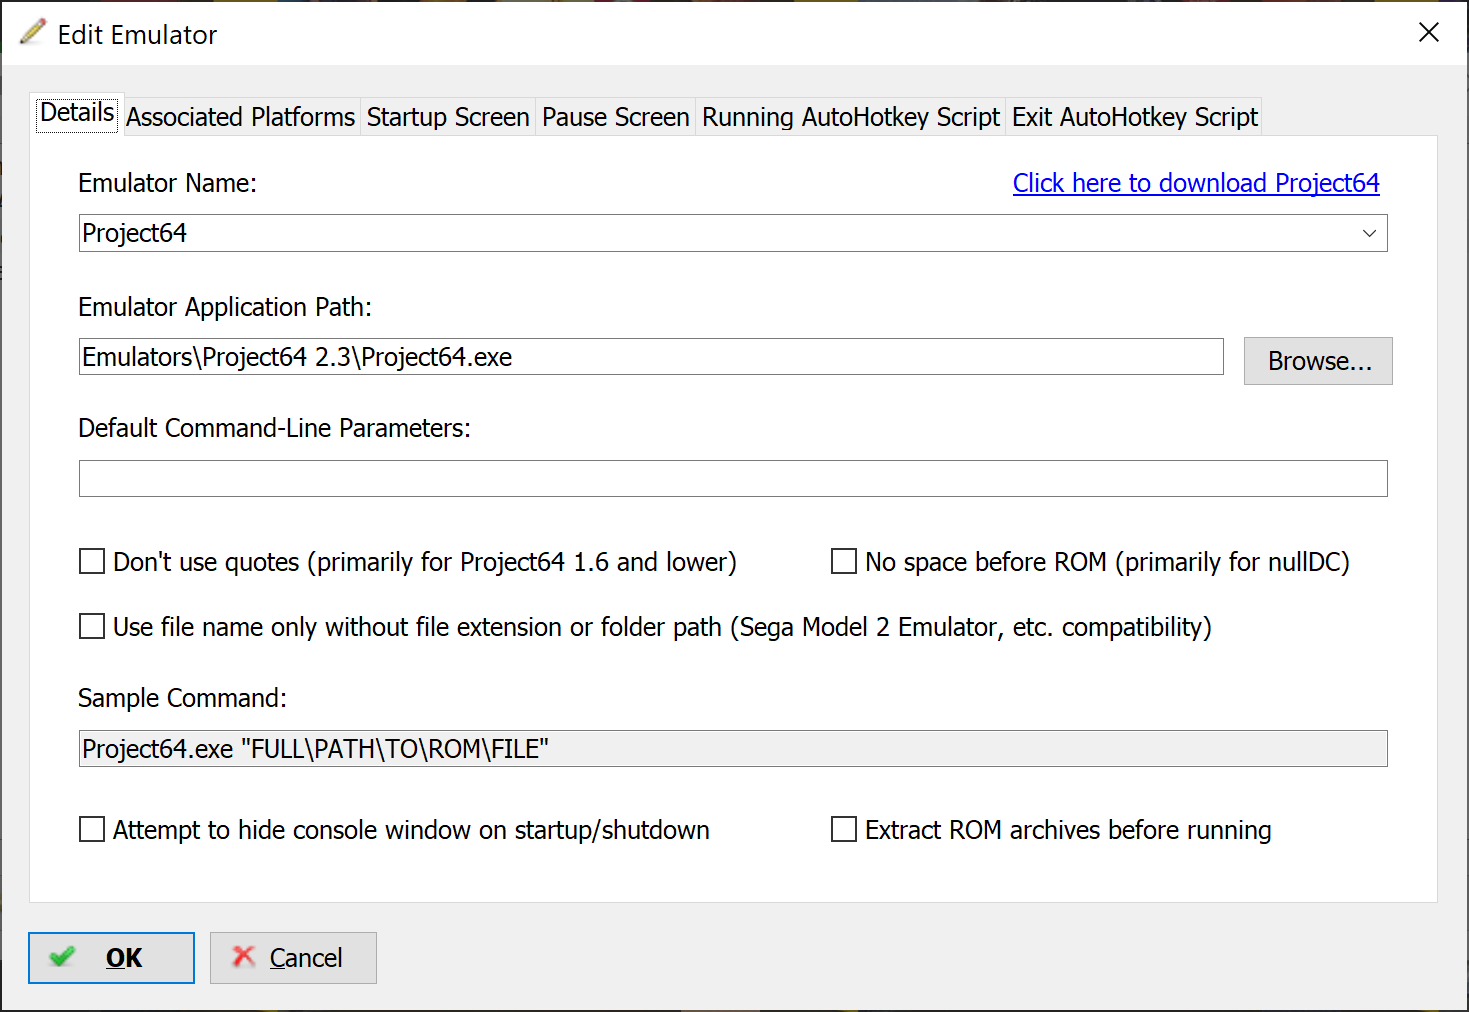Confirm changes with the OK button
This screenshot has width=1469, height=1012.
pyautogui.click(x=111, y=958)
